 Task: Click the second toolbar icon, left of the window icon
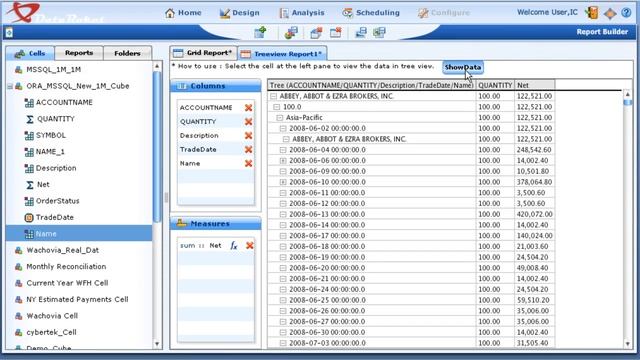291,33
